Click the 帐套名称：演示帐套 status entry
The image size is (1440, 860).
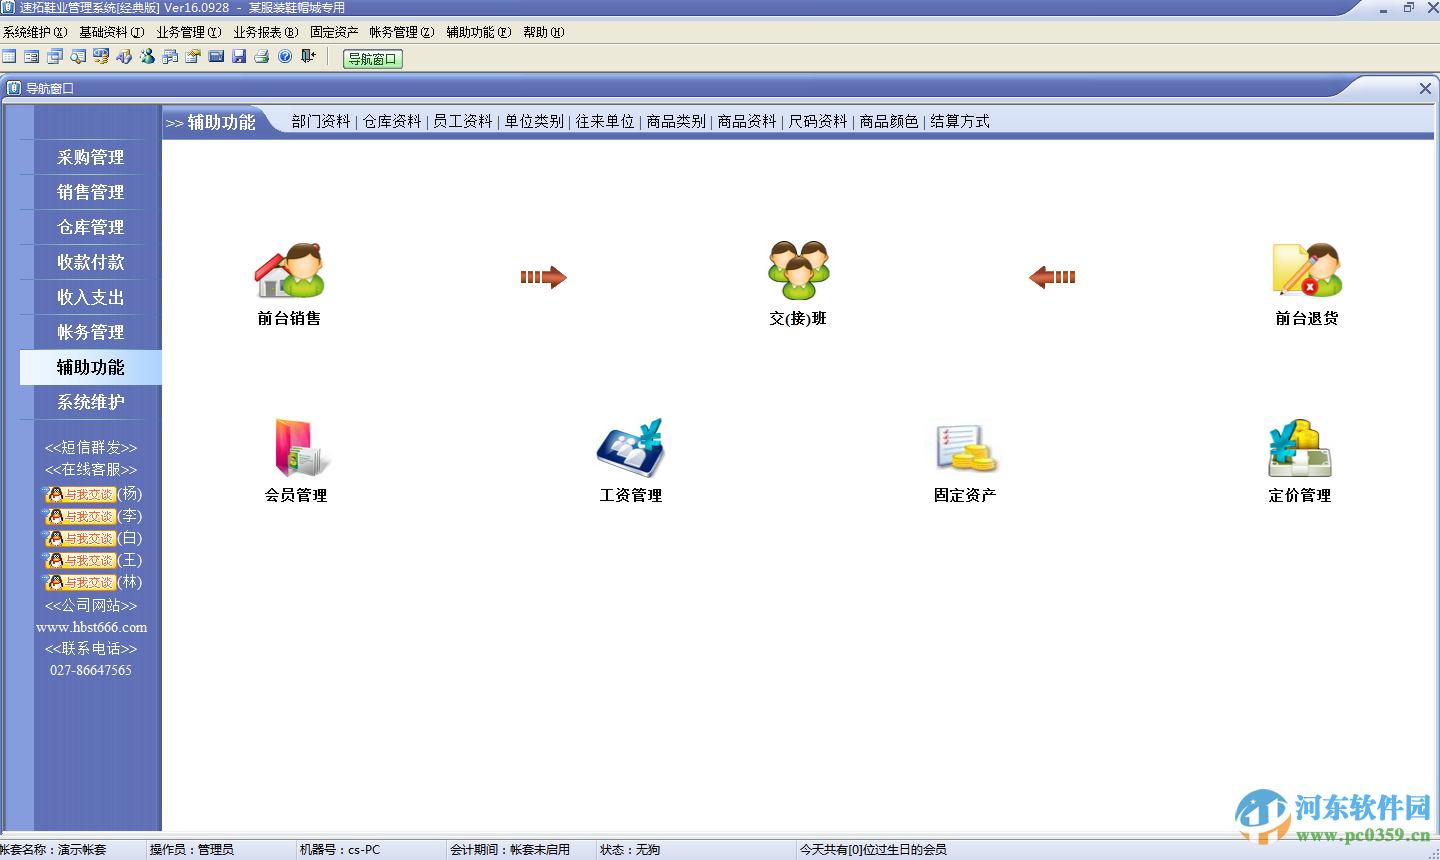(53, 850)
